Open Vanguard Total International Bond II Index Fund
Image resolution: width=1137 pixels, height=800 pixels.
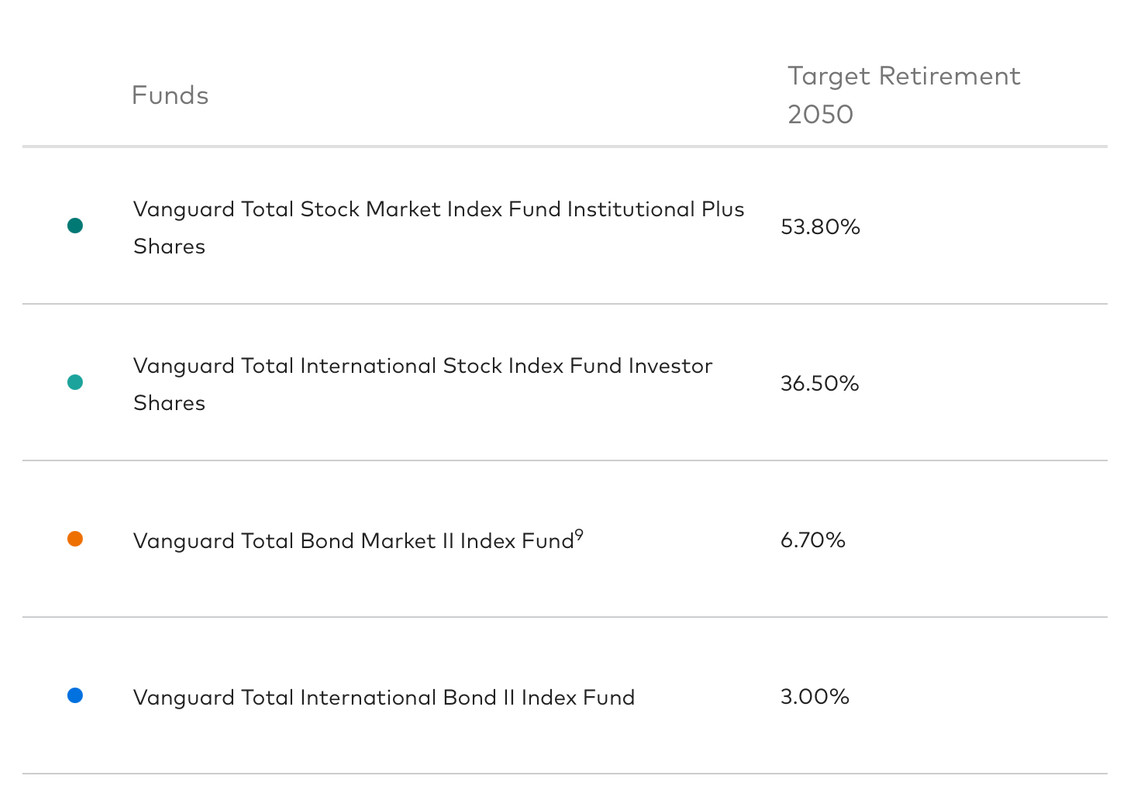click(383, 698)
